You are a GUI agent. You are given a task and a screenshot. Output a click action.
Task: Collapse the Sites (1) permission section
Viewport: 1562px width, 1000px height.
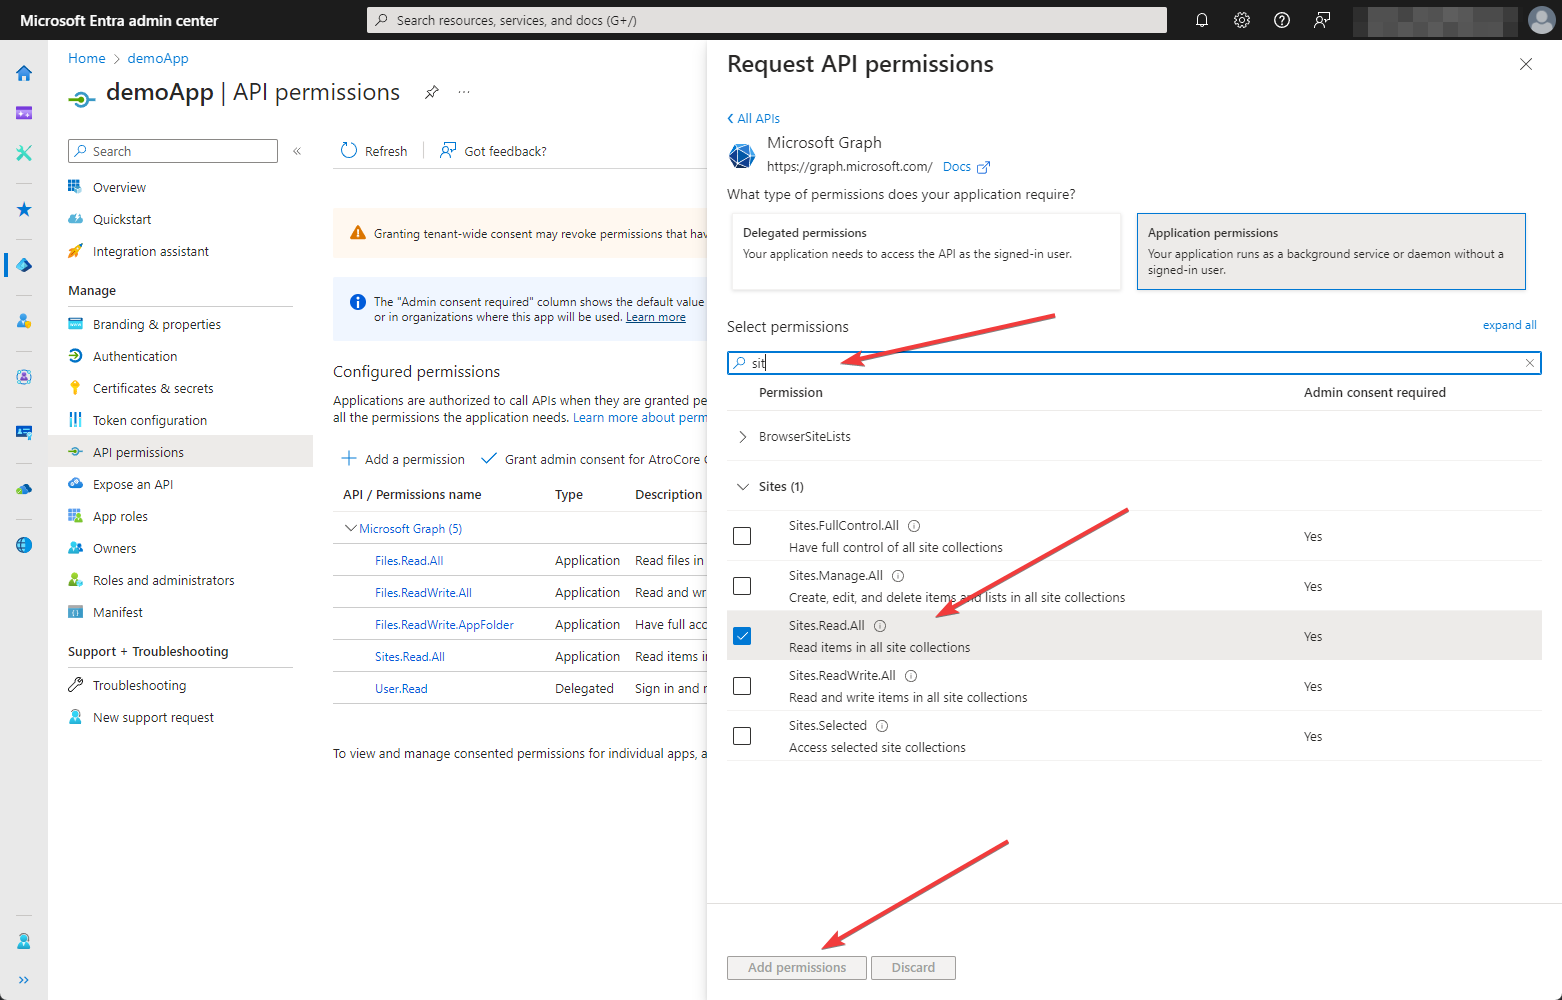[x=742, y=486]
